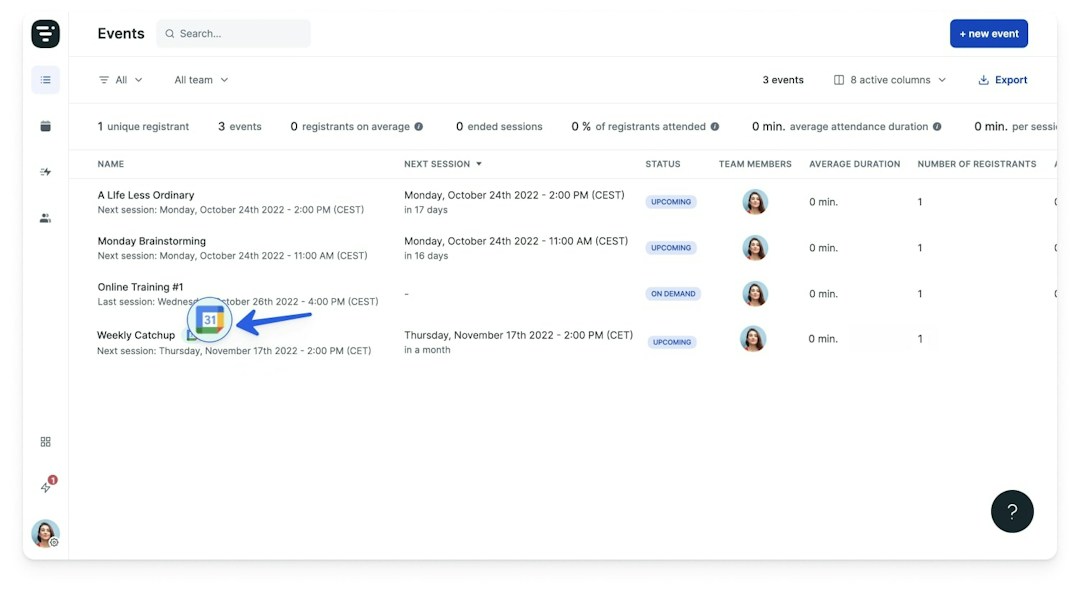Click the Events page title
The height and width of the screenshot is (594, 1080).
point(121,34)
